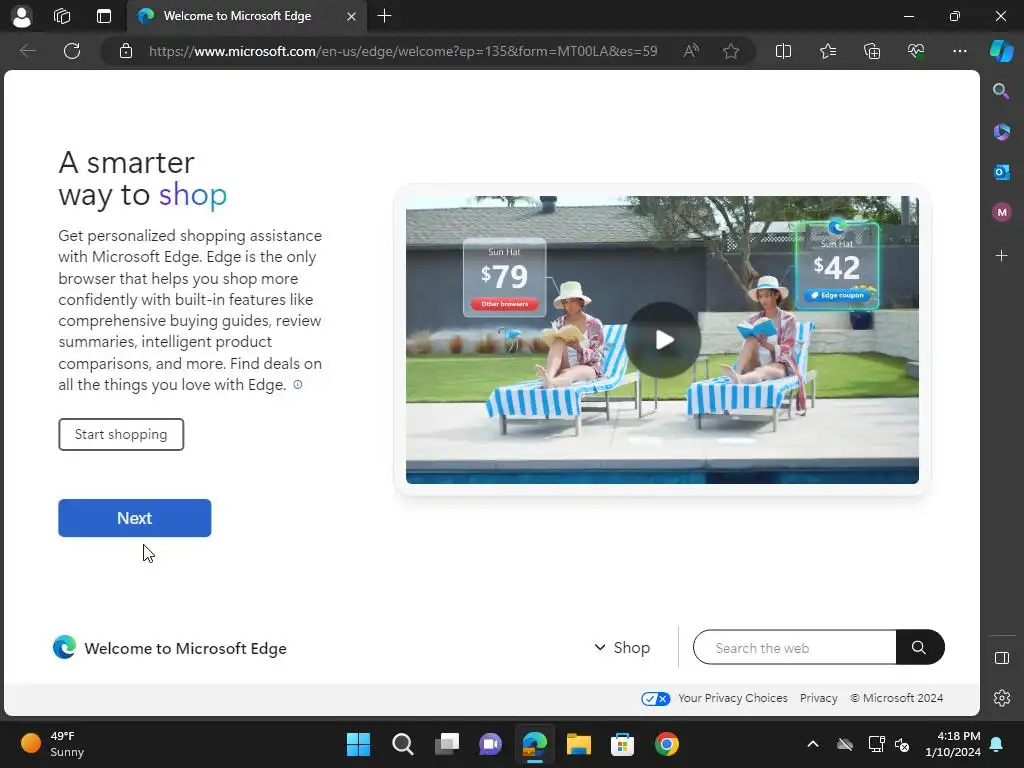
Task: Open the Copilot icon
Action: (x=1002, y=51)
